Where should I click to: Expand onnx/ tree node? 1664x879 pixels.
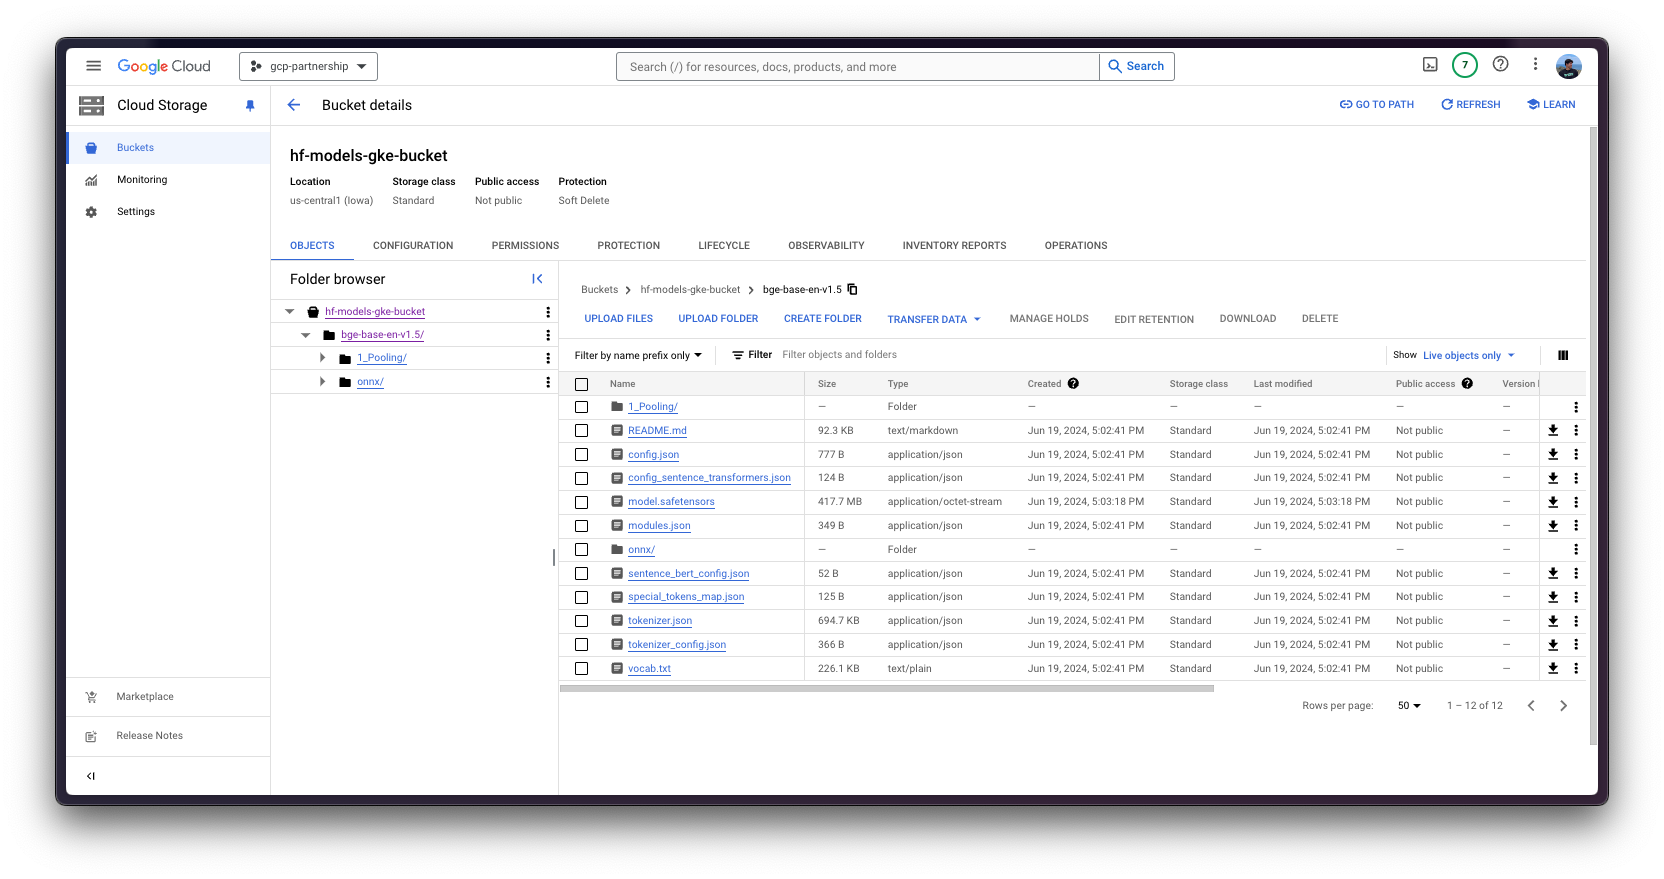322,382
